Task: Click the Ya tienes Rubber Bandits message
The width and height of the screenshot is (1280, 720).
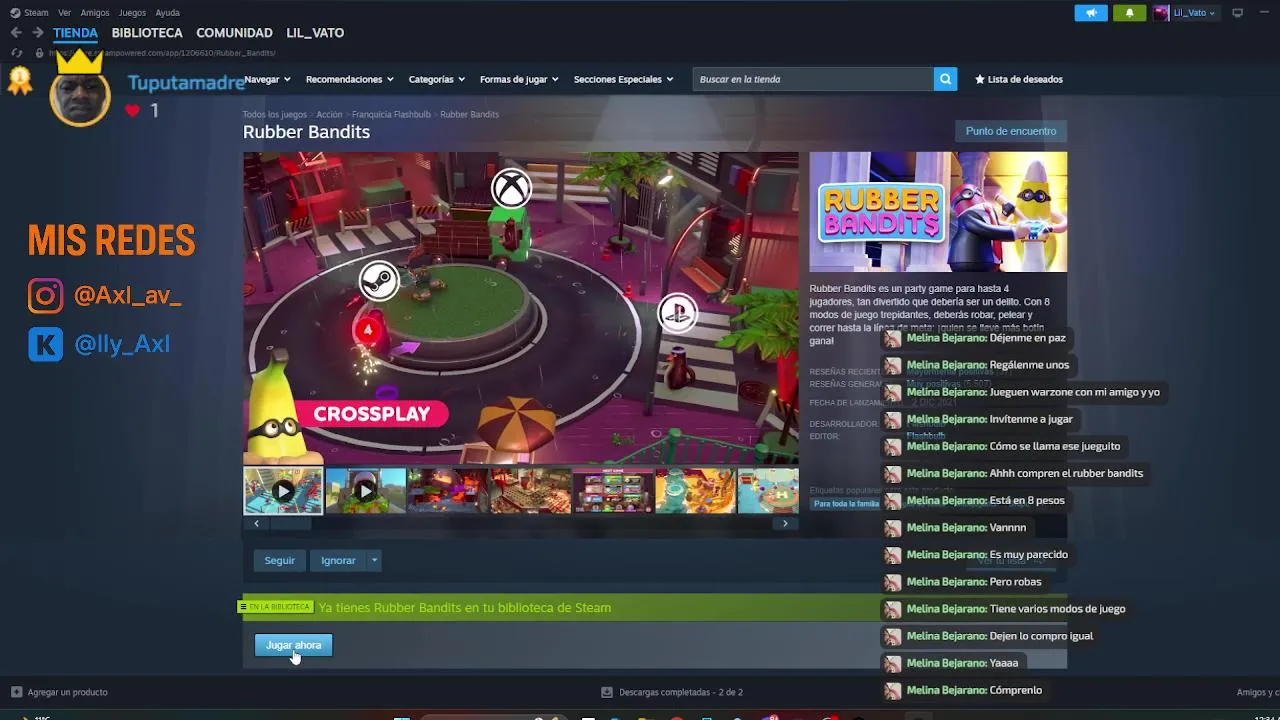Action: click(x=464, y=607)
